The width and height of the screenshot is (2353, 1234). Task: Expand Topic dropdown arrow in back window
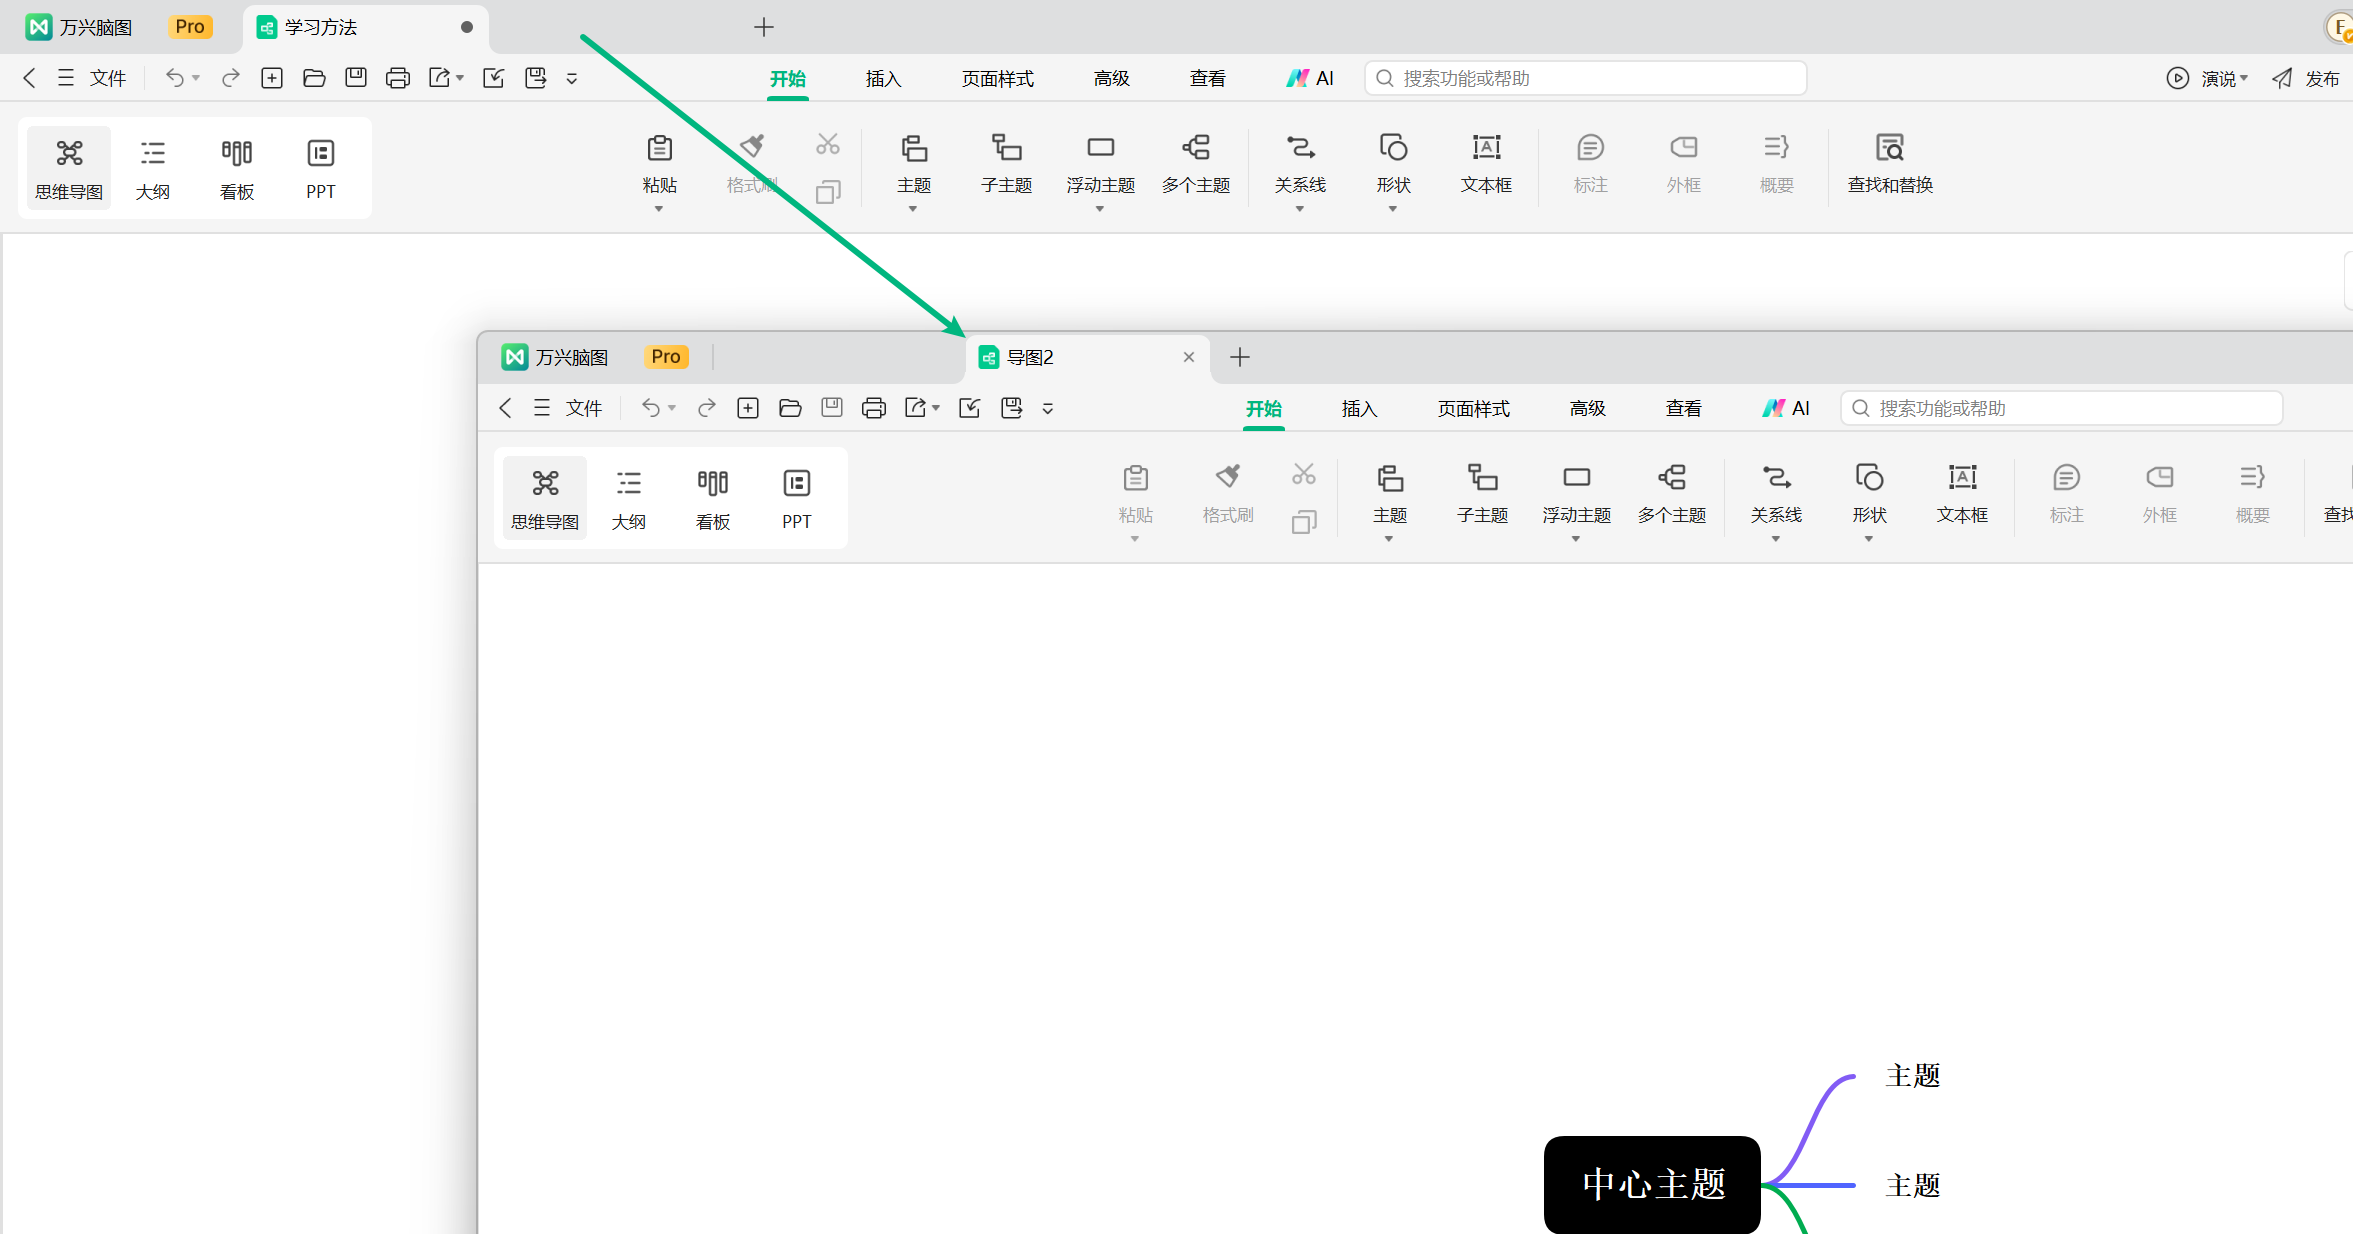coord(913,209)
